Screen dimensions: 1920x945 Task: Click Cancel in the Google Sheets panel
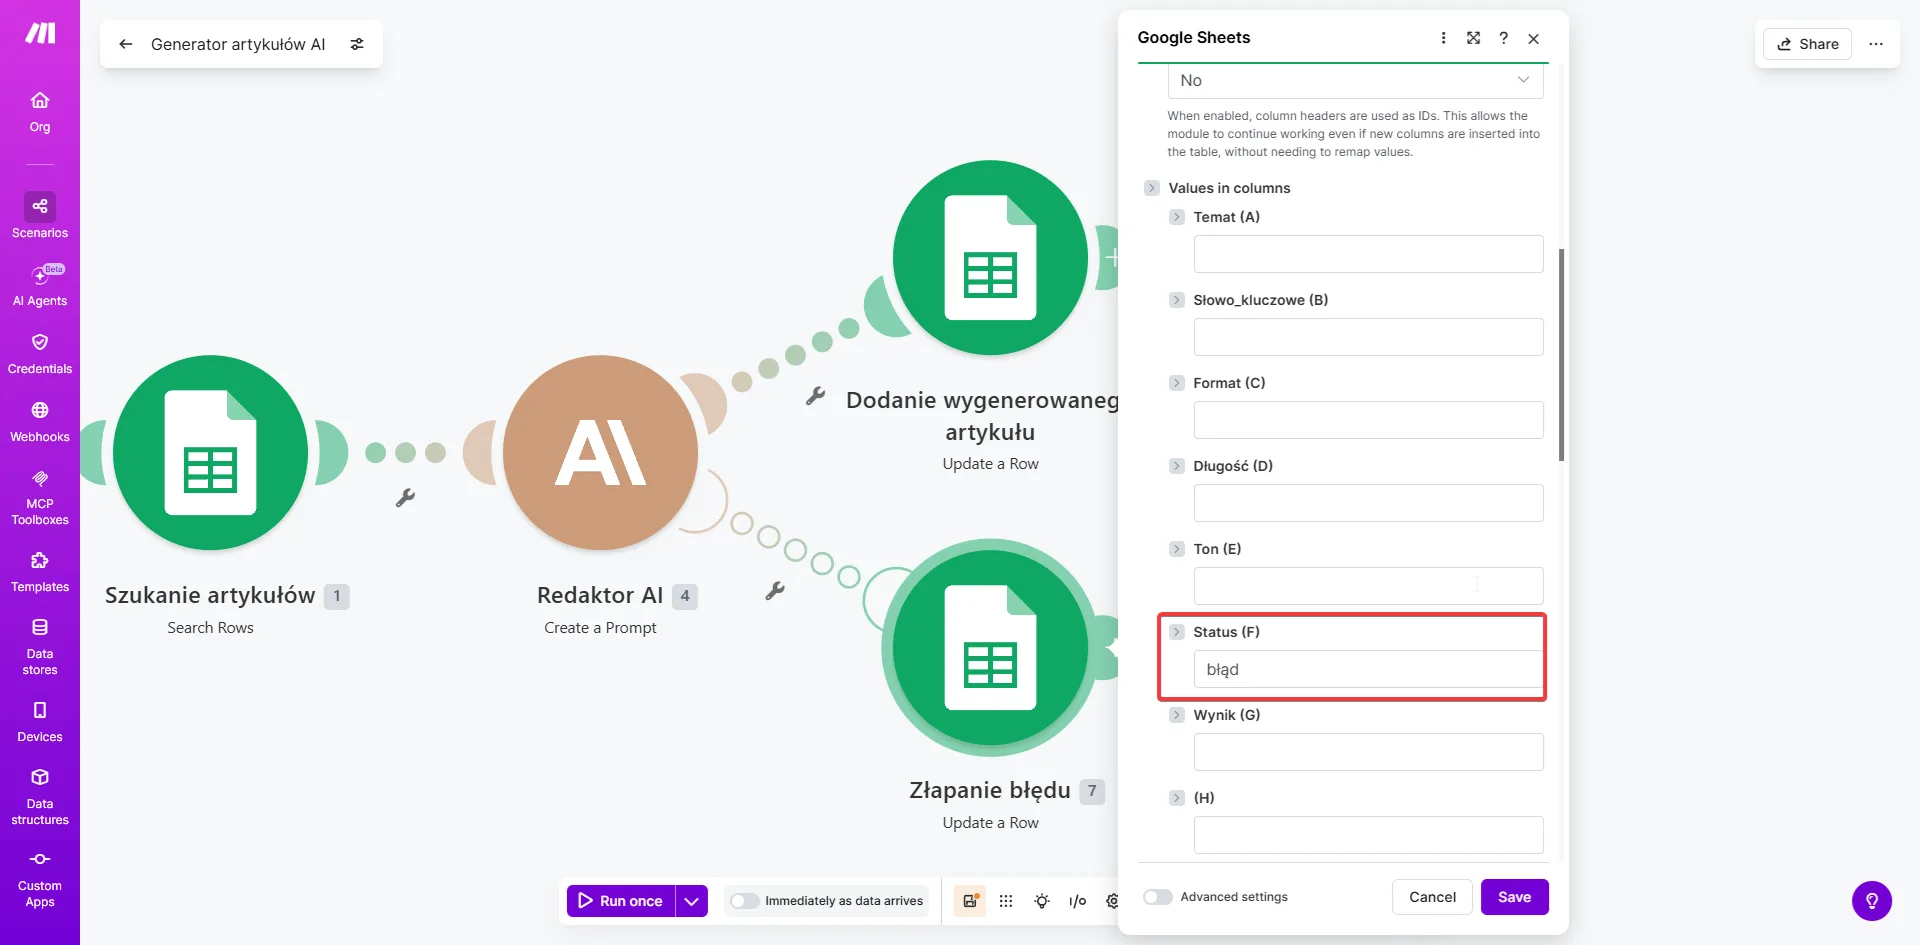1432,897
